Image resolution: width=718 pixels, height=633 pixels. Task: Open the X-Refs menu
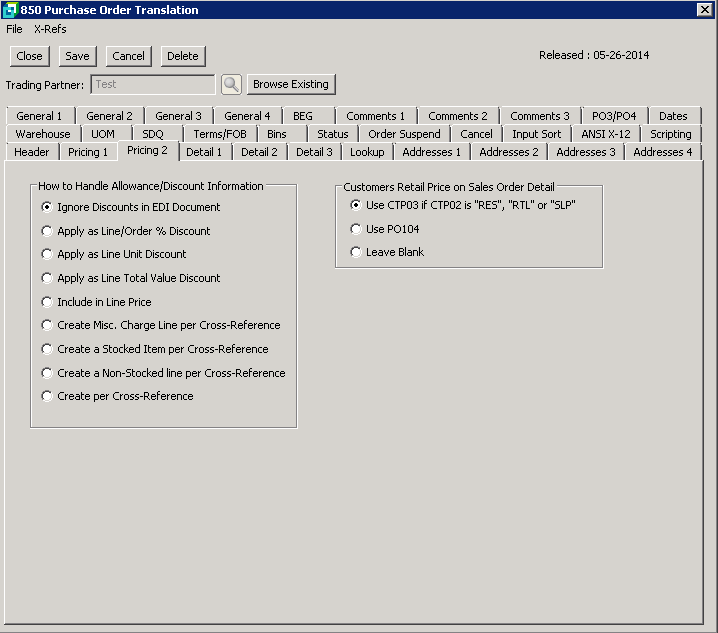pos(50,29)
